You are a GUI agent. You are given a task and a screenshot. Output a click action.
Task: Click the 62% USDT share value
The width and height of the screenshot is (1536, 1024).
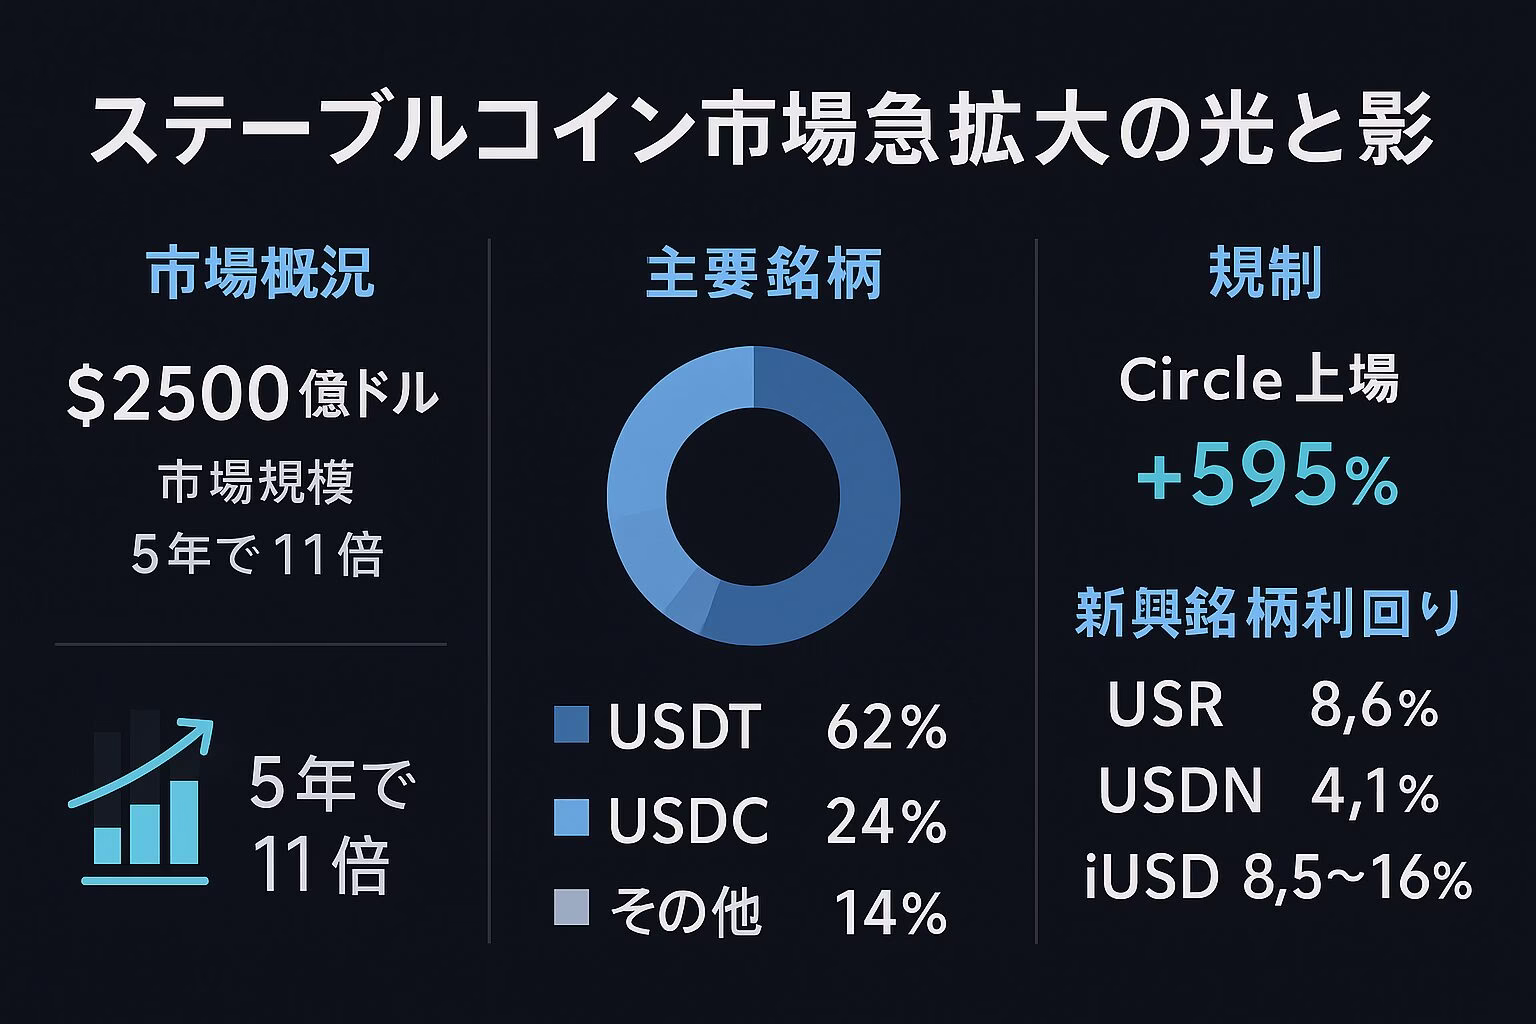point(887,727)
